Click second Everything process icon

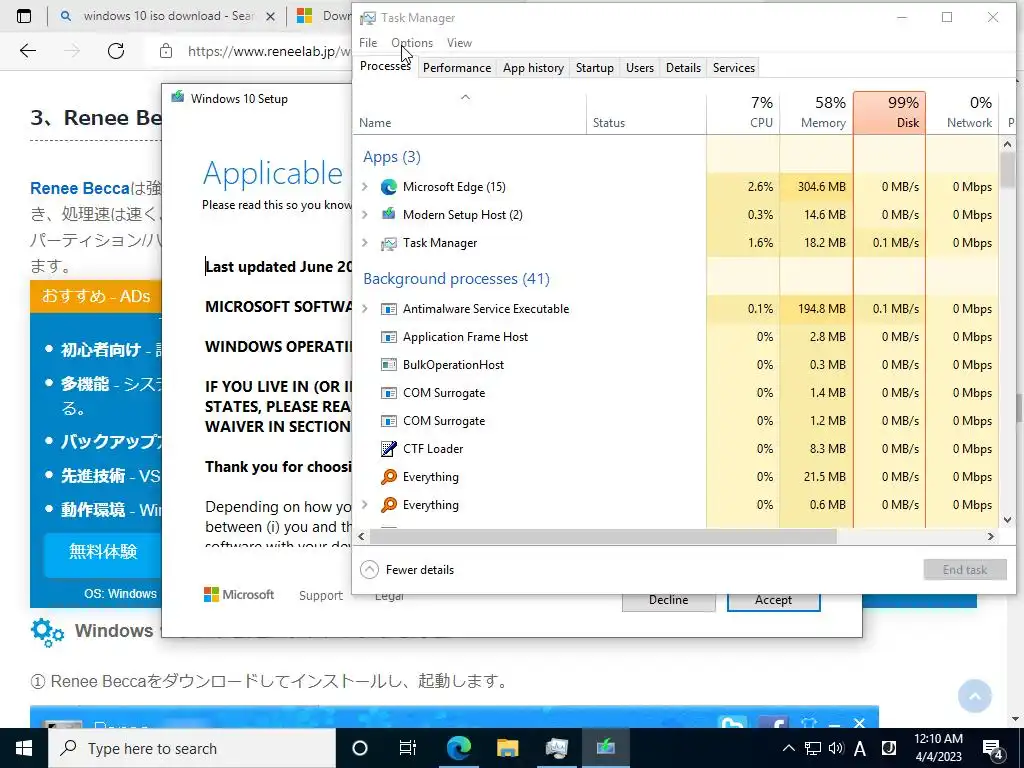pyautogui.click(x=389, y=505)
